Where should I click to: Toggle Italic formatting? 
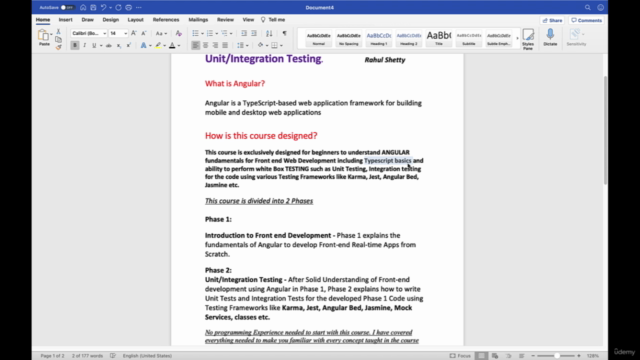84,45
